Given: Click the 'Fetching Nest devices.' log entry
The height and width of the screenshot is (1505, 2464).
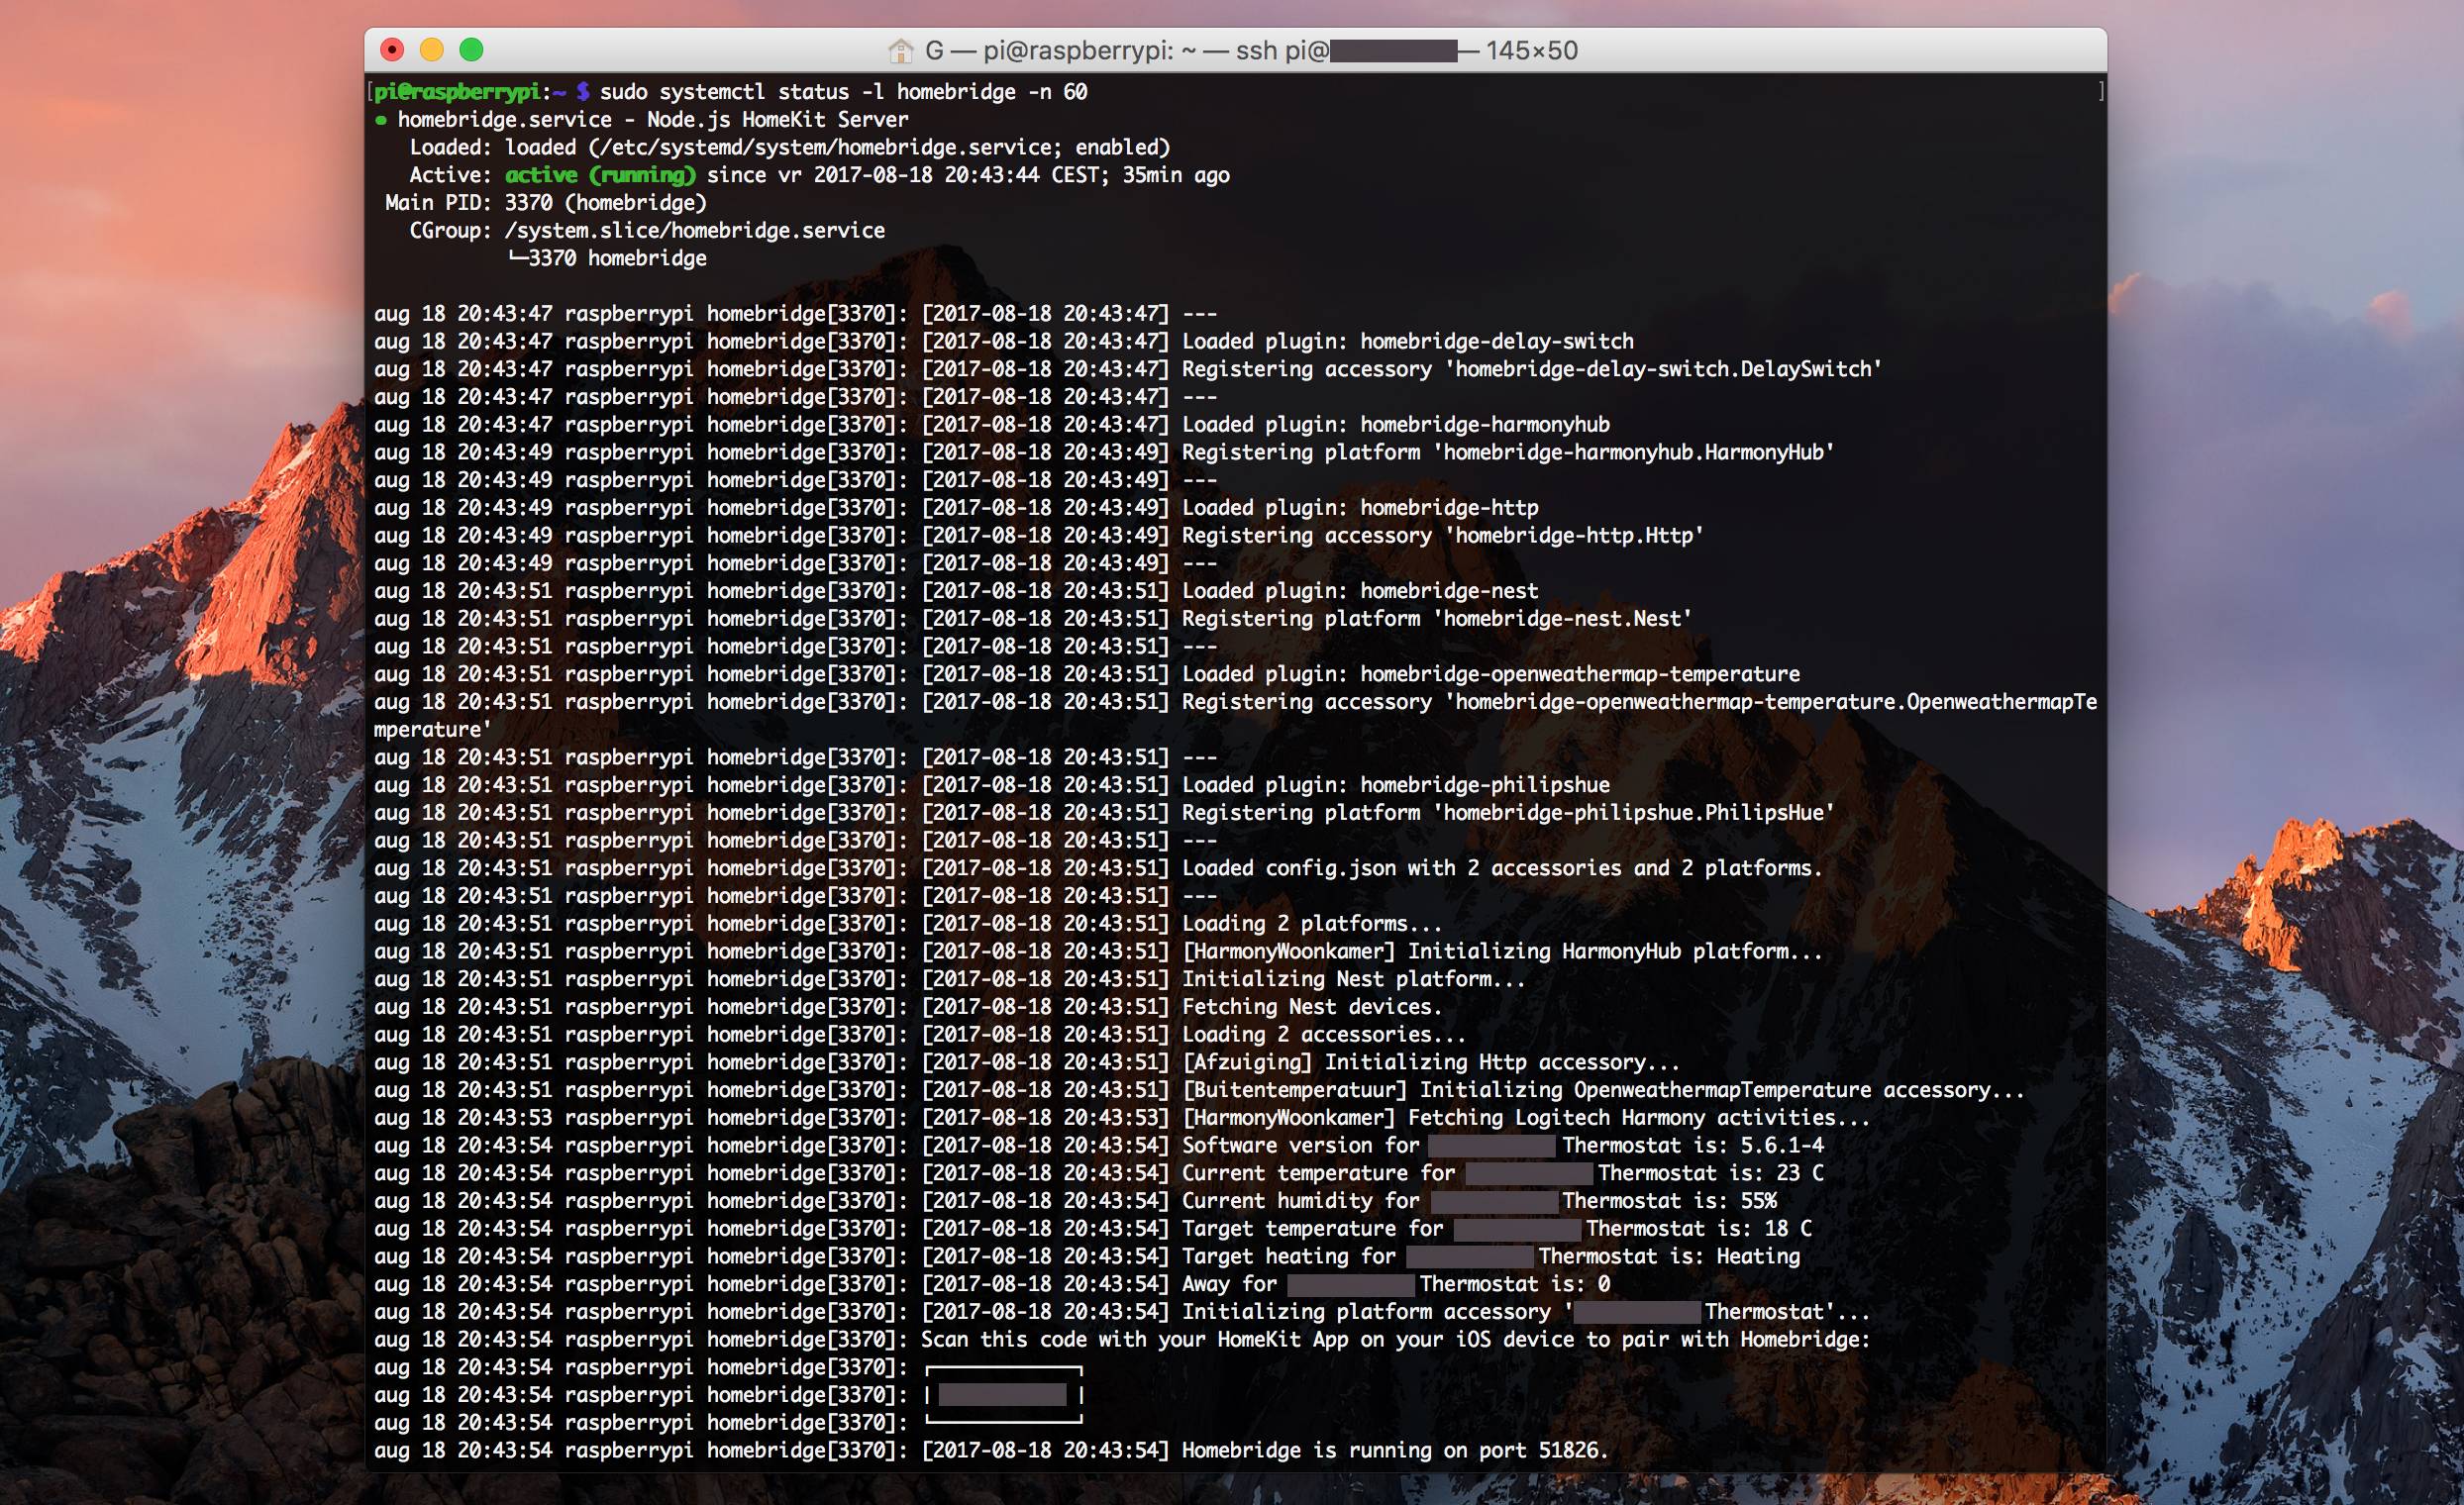Looking at the screenshot, I should click(1311, 1007).
